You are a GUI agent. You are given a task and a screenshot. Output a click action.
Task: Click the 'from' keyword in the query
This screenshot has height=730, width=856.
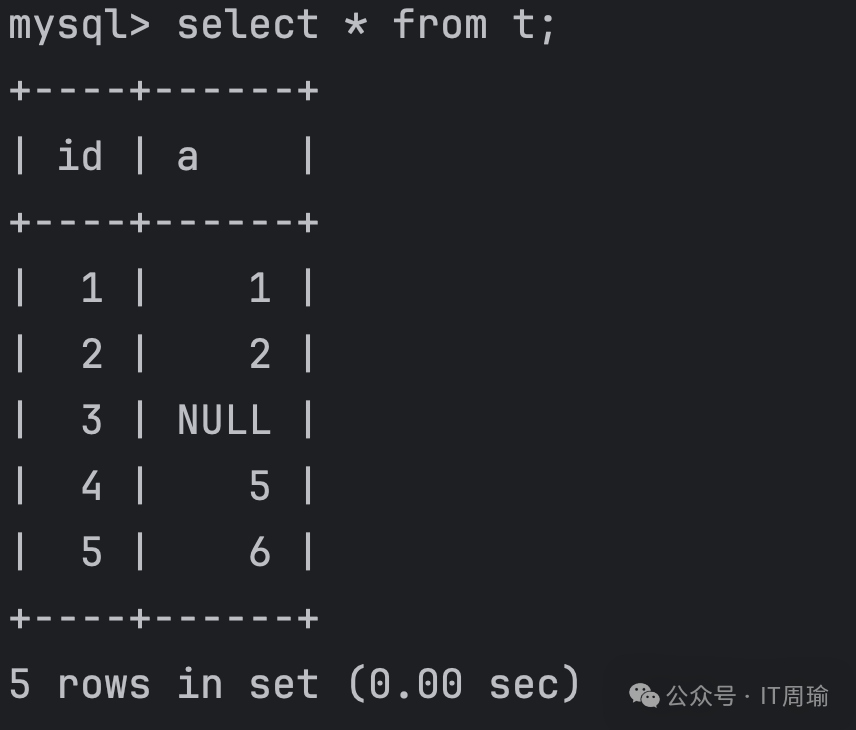pyautogui.click(x=439, y=24)
